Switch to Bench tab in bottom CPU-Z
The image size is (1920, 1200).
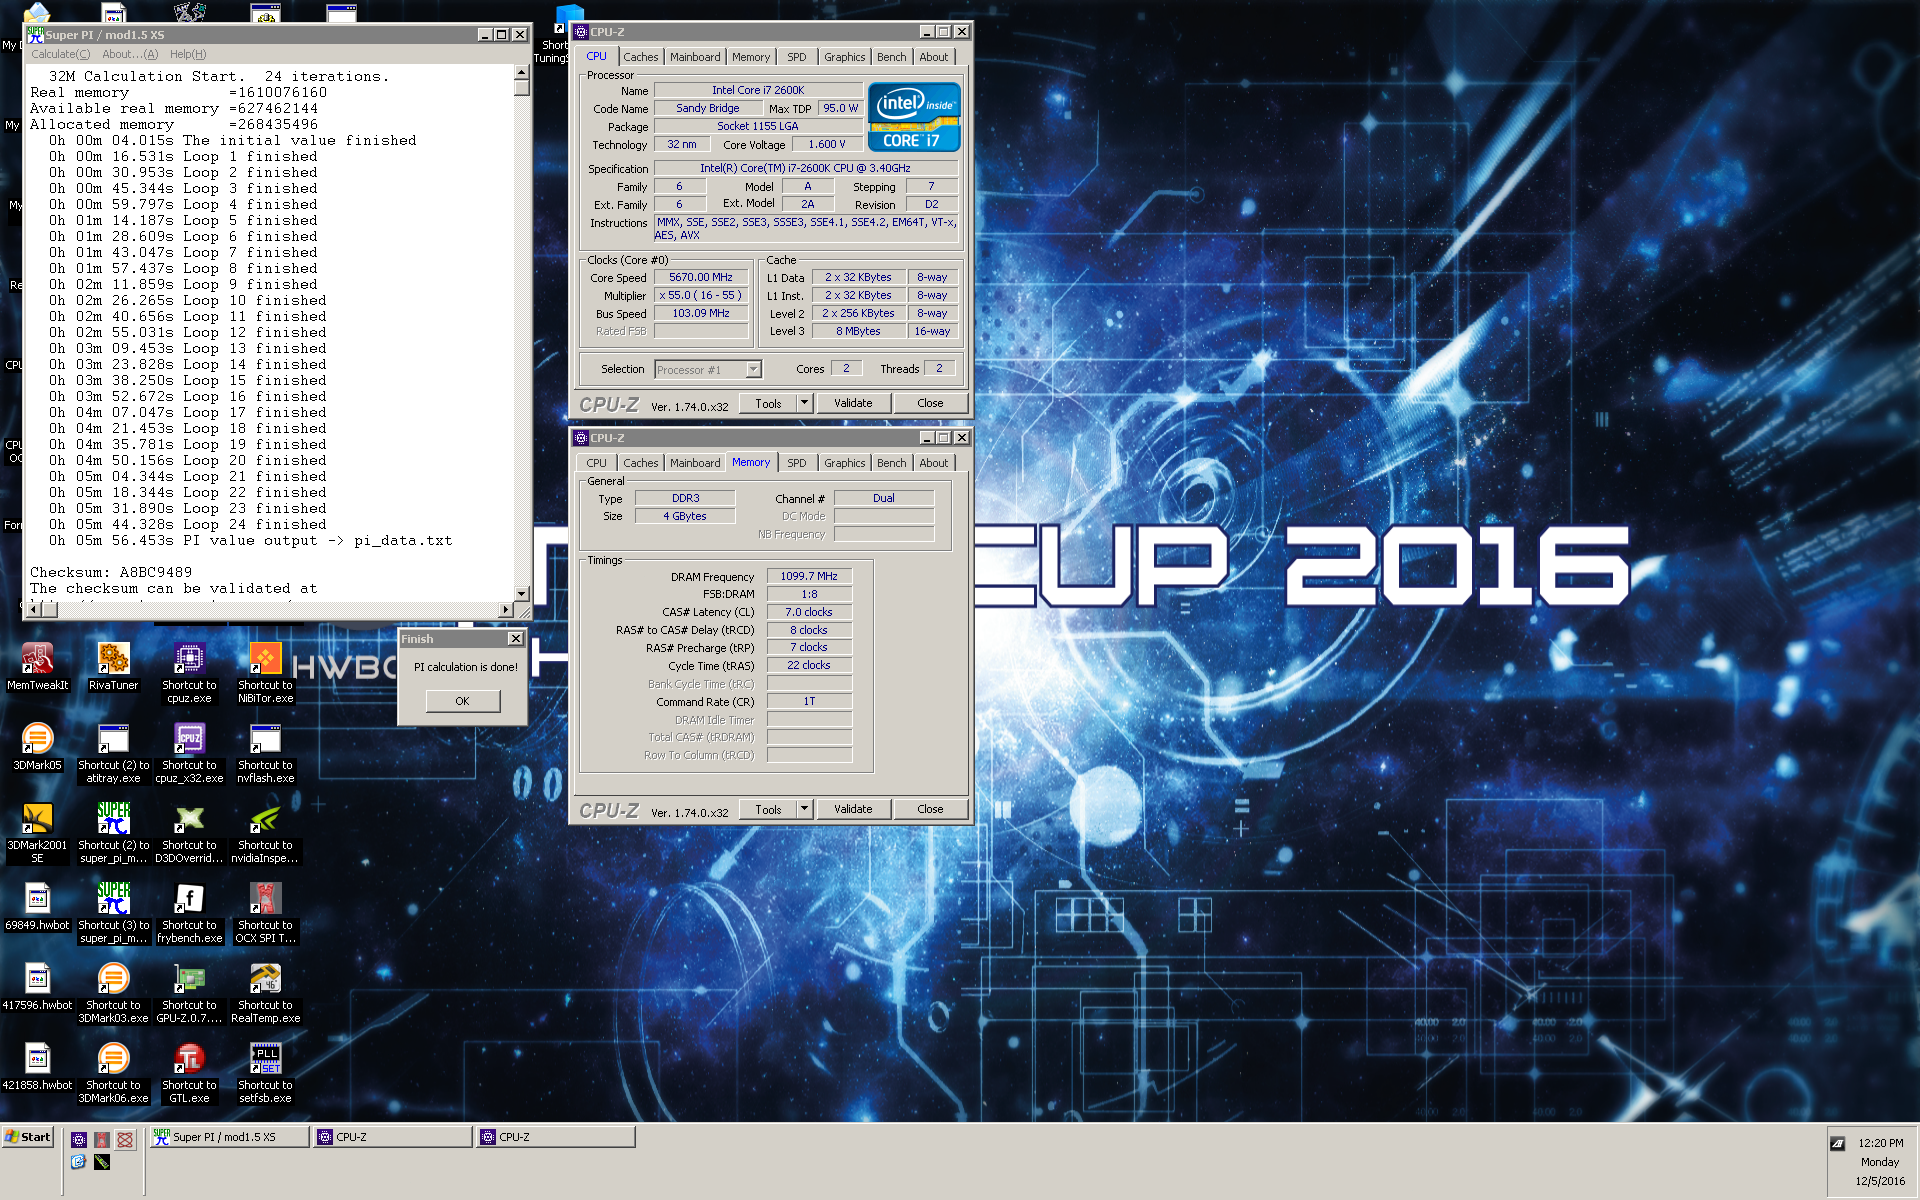[891, 463]
